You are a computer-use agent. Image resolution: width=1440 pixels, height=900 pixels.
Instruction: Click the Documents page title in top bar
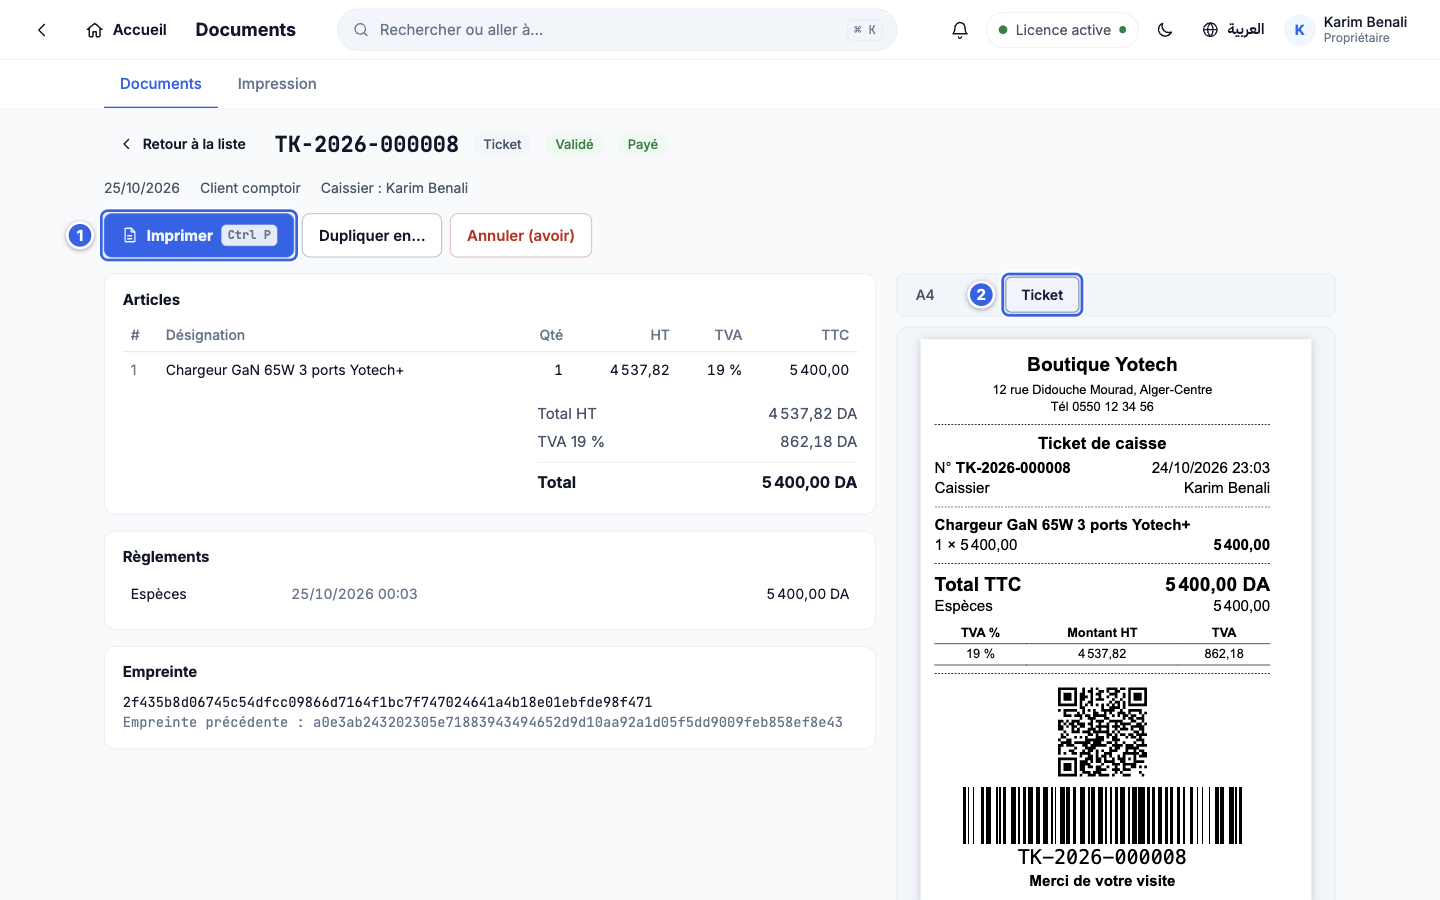246,30
